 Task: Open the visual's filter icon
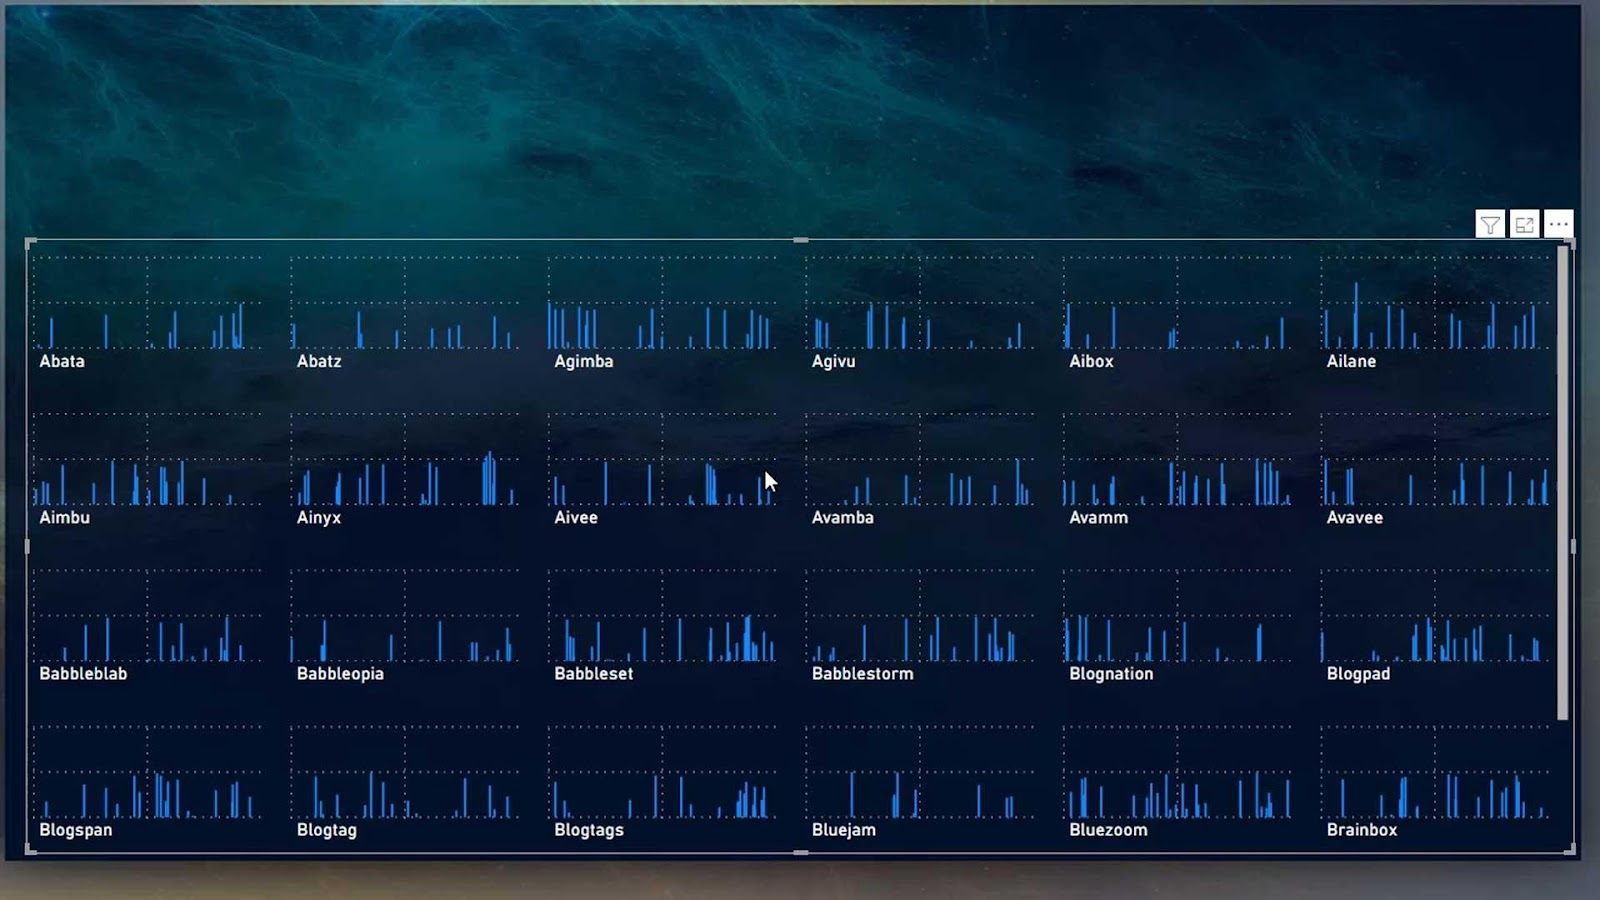(x=1490, y=225)
